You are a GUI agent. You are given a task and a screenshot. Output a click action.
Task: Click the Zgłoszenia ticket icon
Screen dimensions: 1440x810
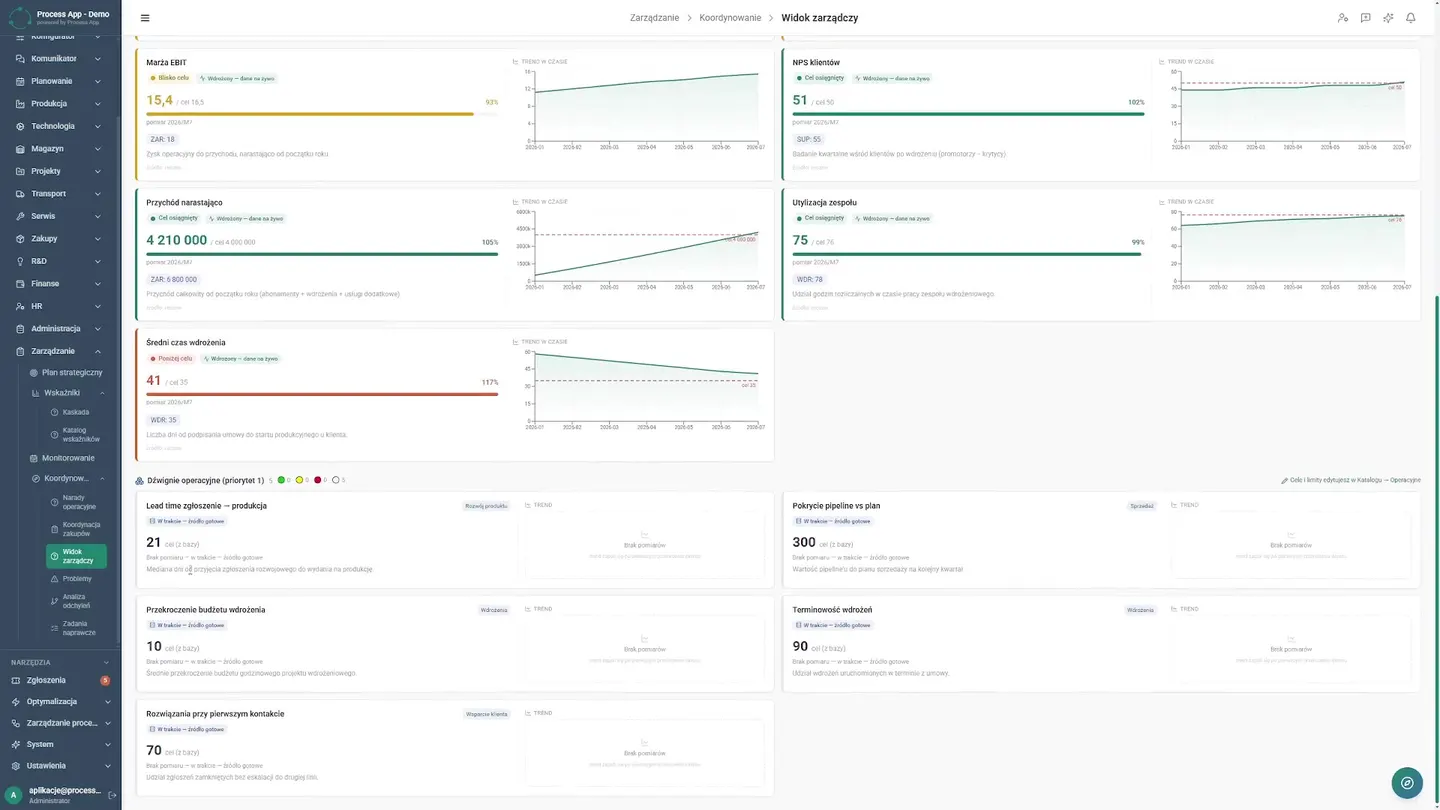[x=16, y=680]
